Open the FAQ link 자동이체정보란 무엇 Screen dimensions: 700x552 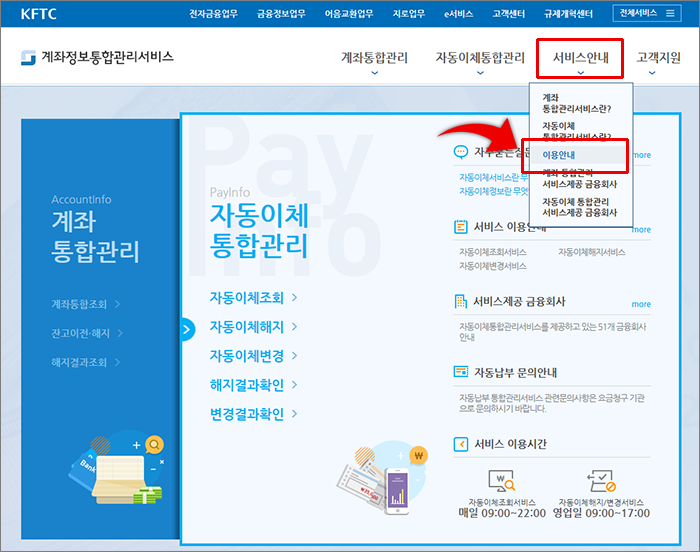tap(494, 192)
